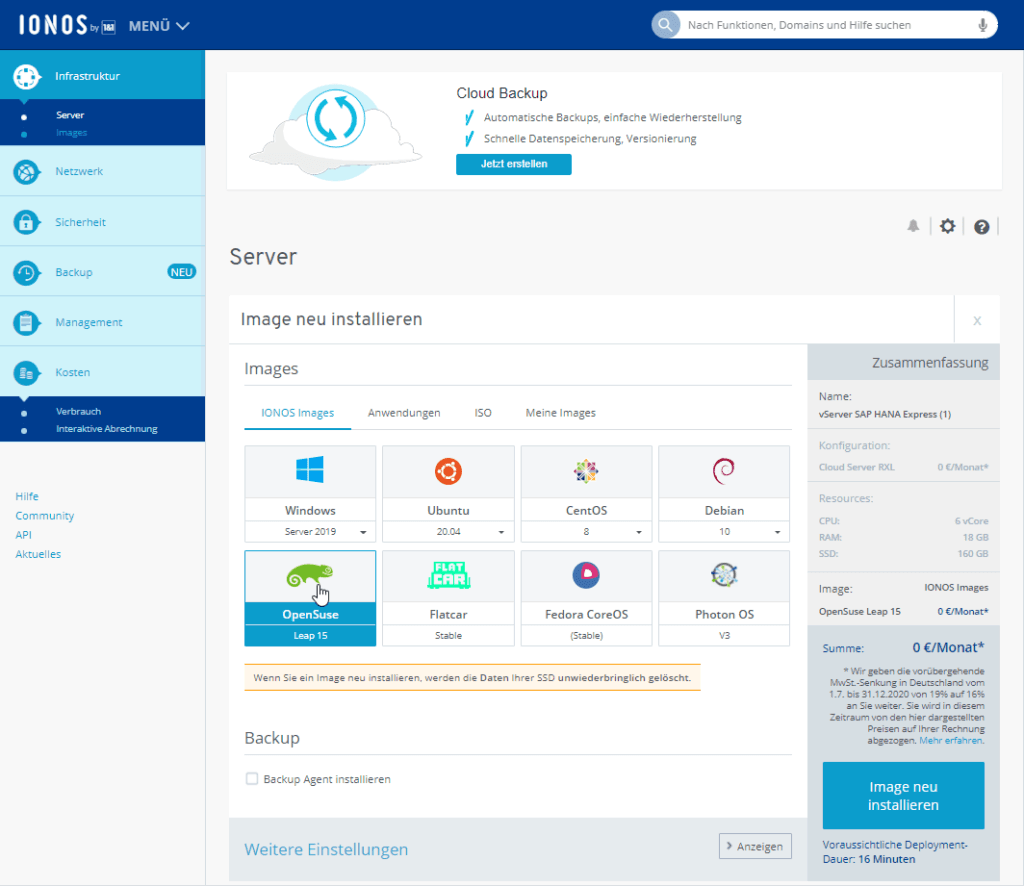Open the Server sidebar entry

point(70,115)
